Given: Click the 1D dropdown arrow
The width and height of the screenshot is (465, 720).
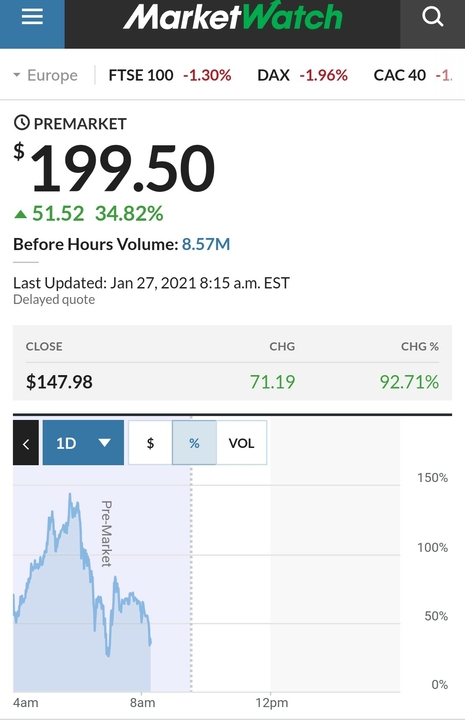Looking at the screenshot, I should (105, 443).
